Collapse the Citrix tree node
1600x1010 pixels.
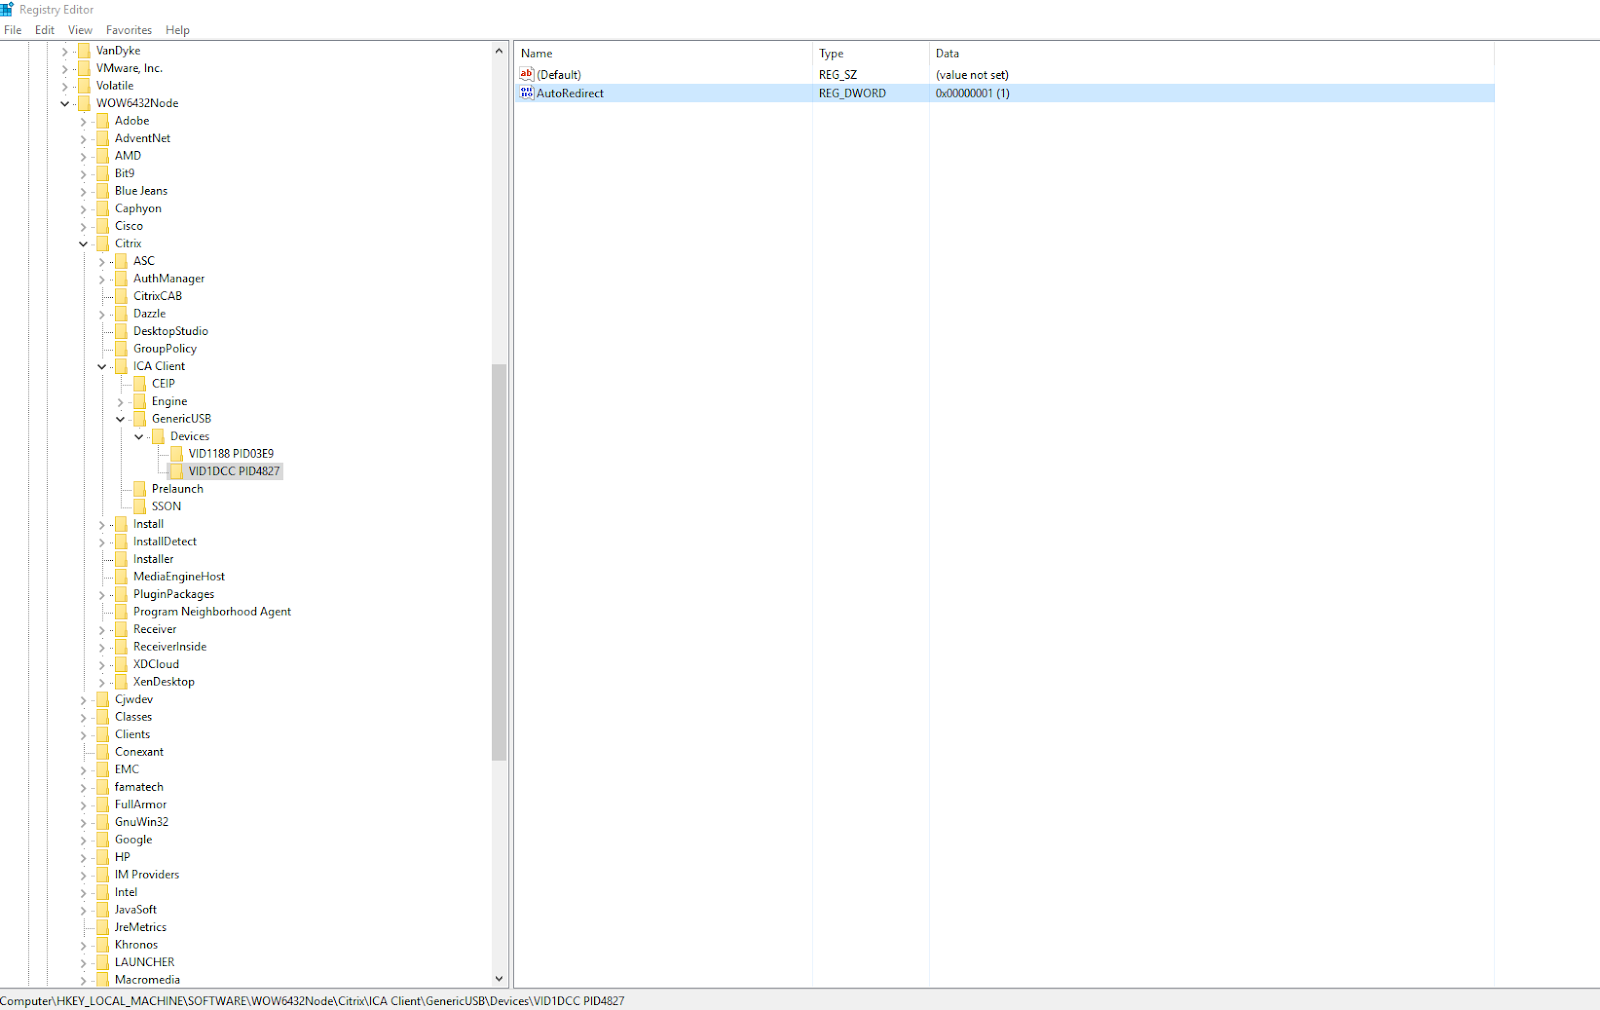[83, 243]
